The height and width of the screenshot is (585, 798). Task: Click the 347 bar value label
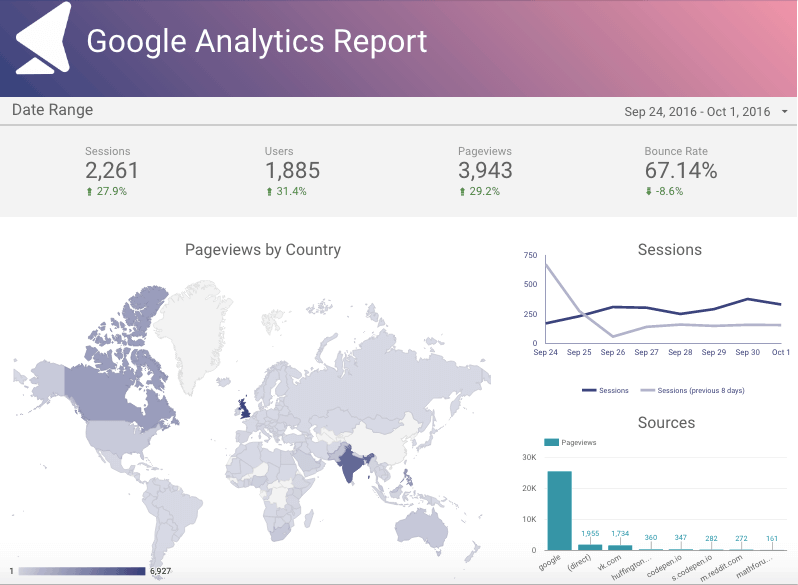coord(681,538)
